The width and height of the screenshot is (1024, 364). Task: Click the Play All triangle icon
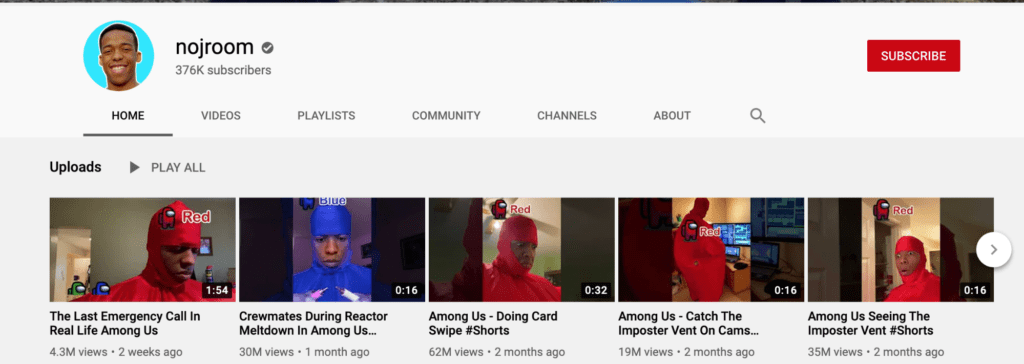(x=135, y=167)
